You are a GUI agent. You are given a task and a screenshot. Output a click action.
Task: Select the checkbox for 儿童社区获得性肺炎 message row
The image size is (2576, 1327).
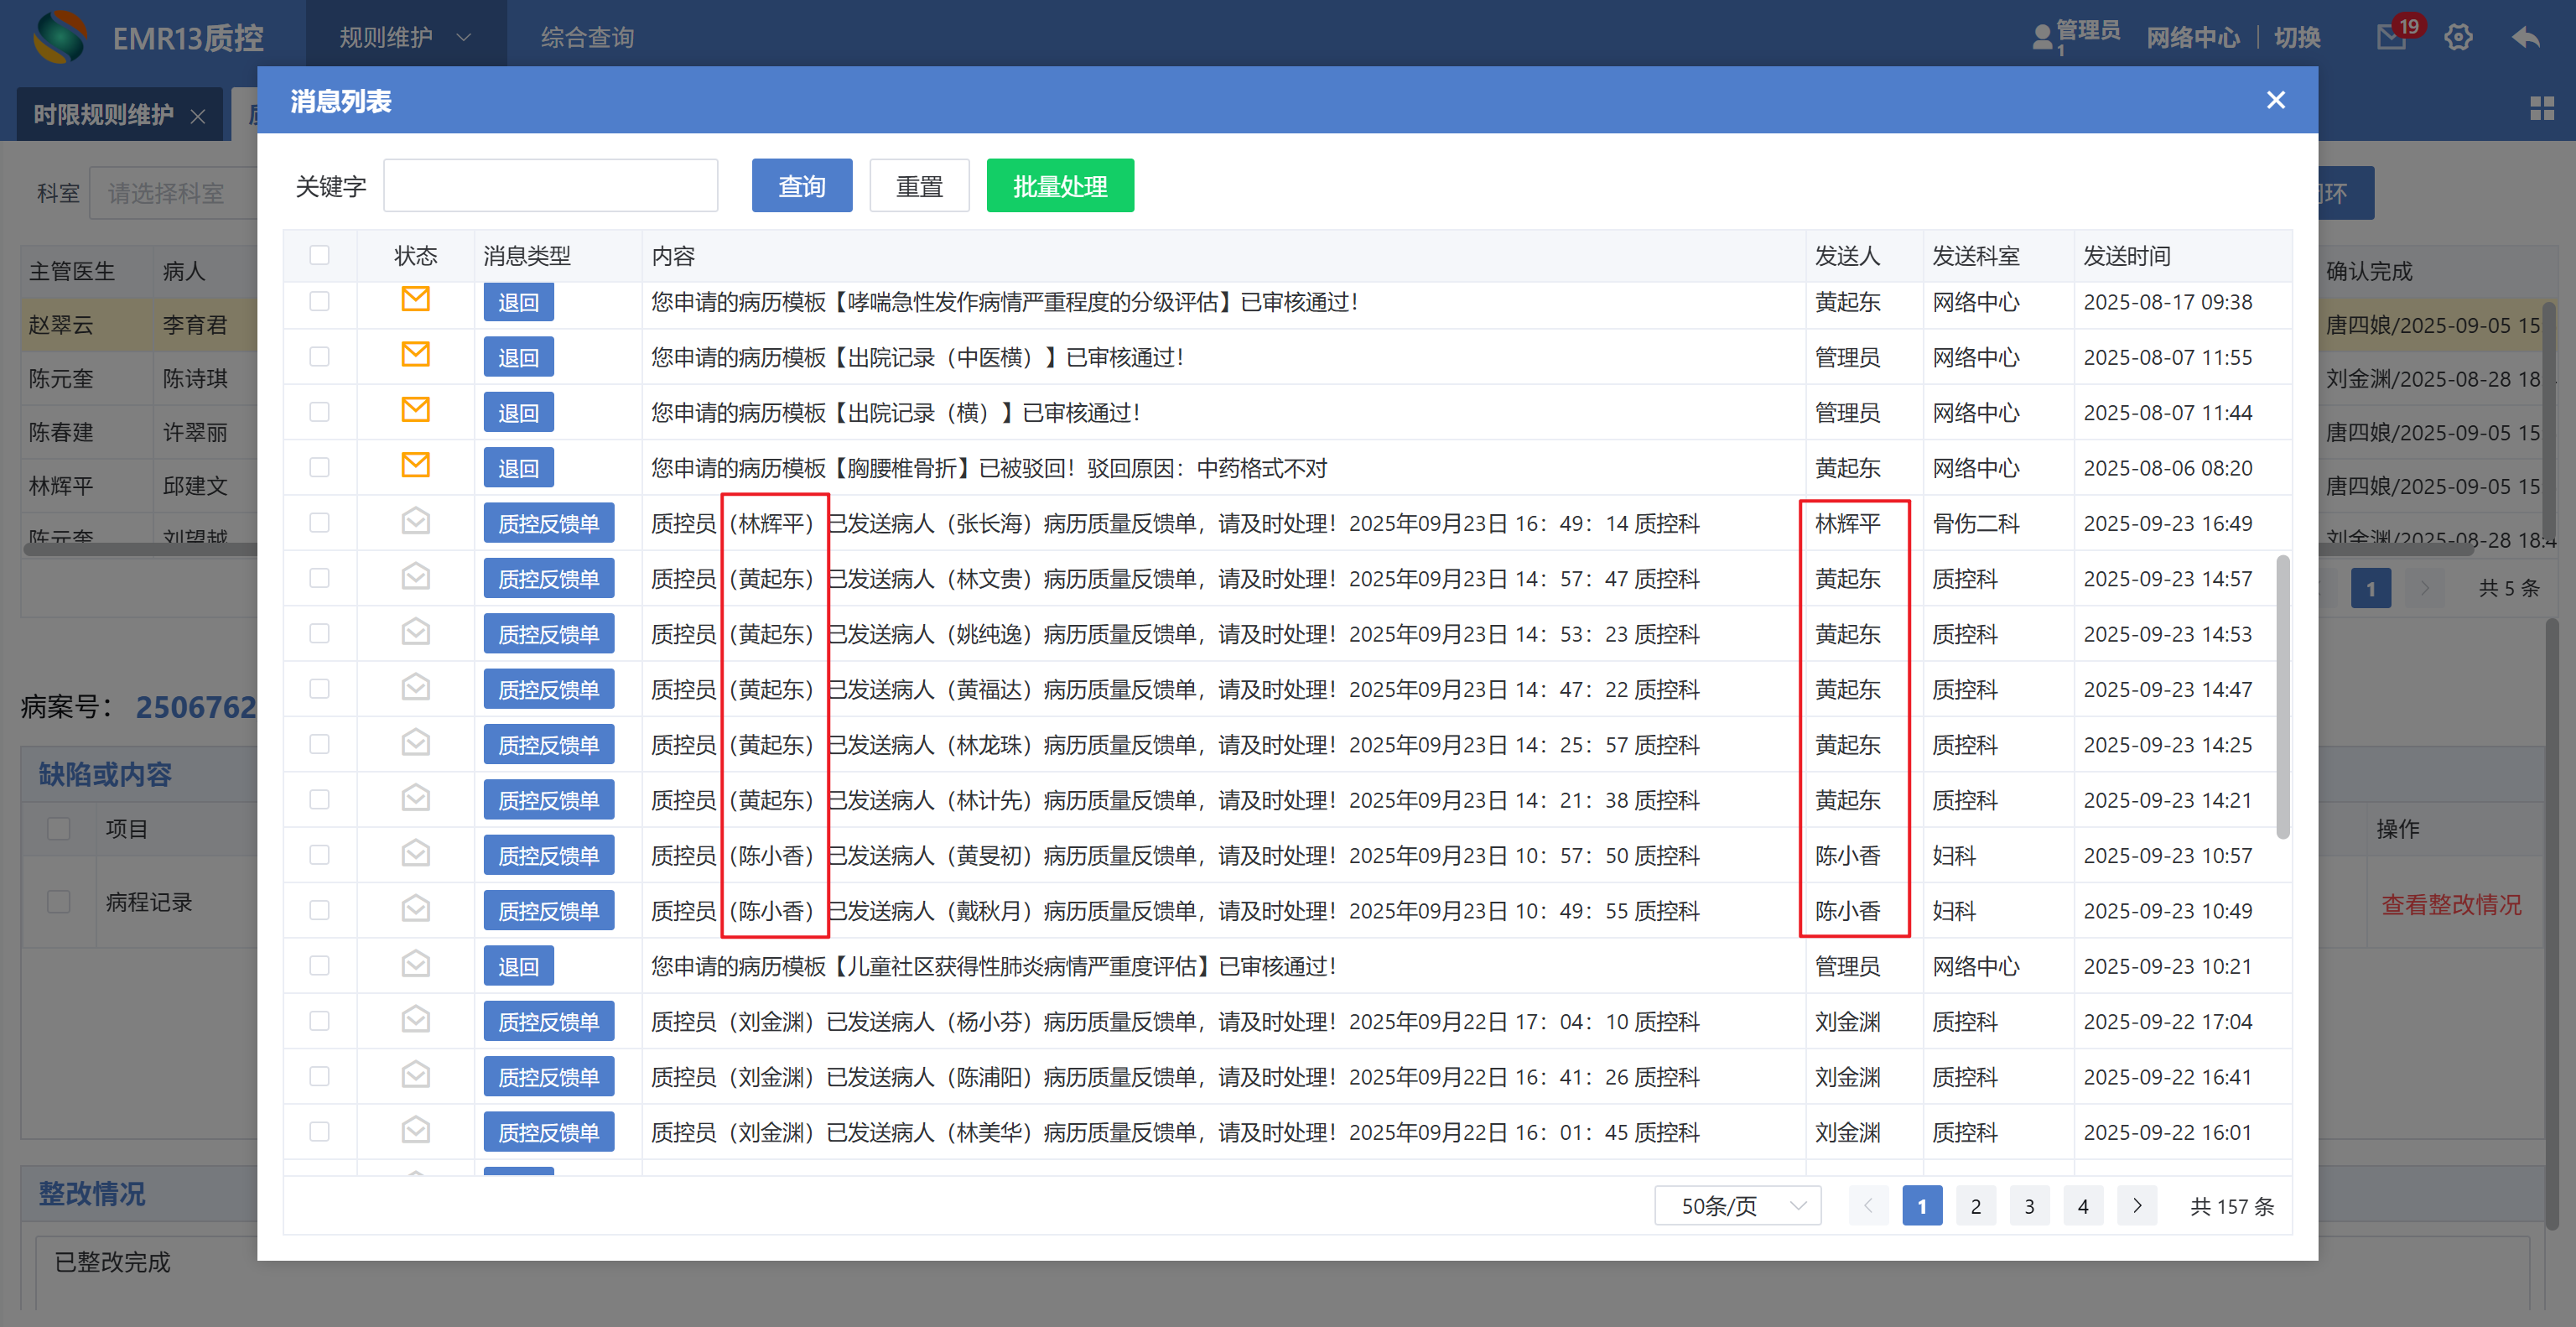coord(319,965)
